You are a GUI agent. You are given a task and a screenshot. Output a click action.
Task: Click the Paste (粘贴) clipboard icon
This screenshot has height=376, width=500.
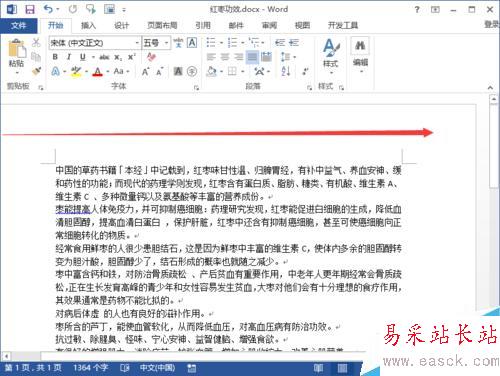[16, 49]
